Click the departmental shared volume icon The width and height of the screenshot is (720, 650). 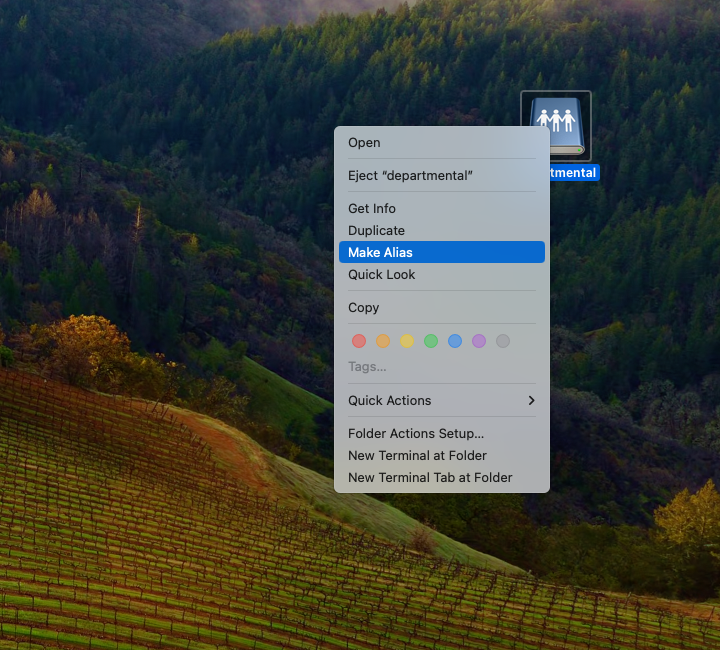[x=556, y=125]
